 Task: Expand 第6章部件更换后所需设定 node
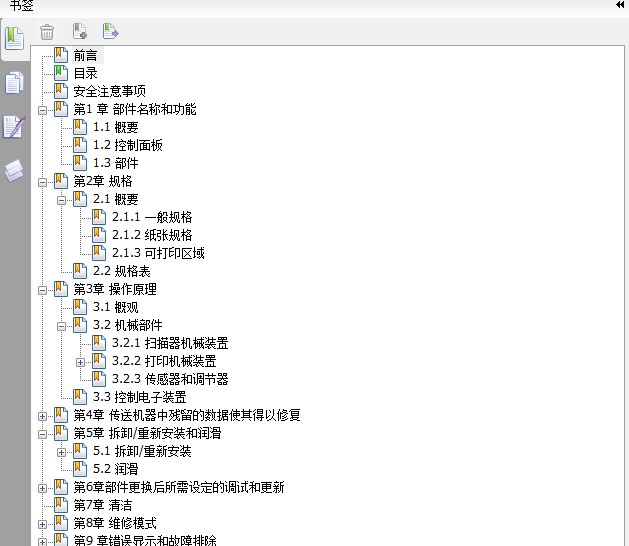42,488
